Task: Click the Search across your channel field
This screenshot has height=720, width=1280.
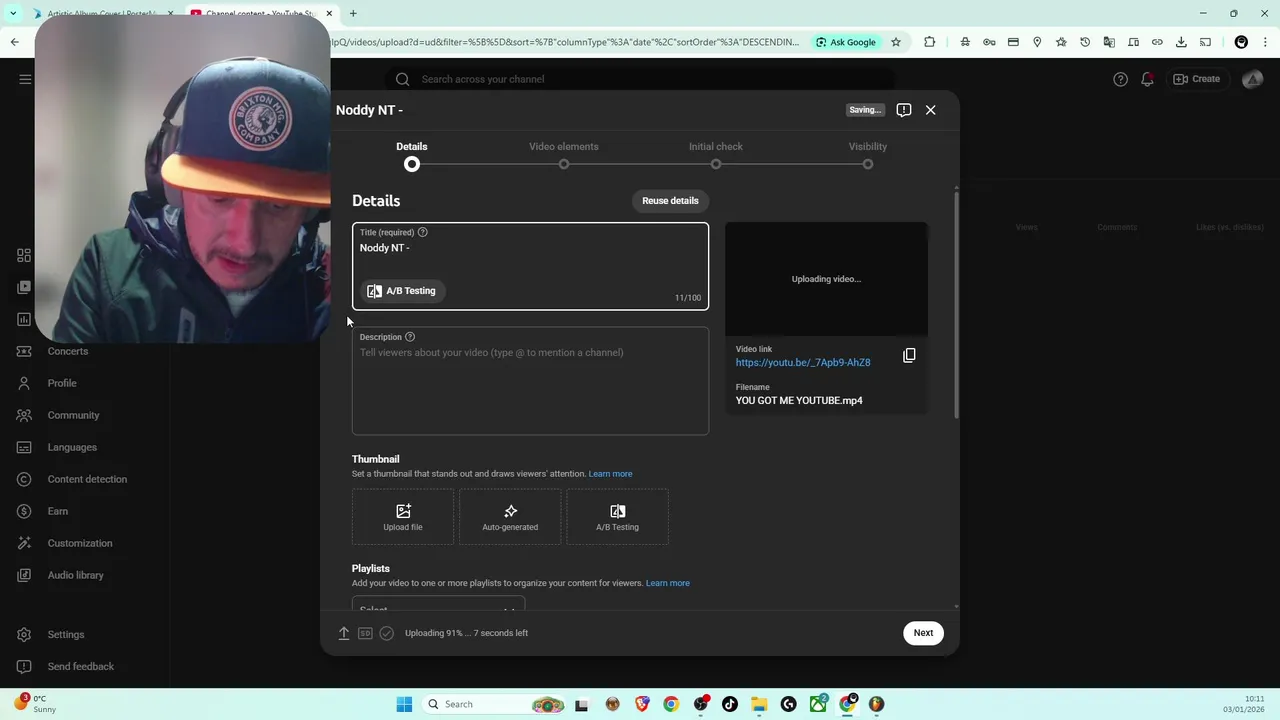Action: pos(640,79)
